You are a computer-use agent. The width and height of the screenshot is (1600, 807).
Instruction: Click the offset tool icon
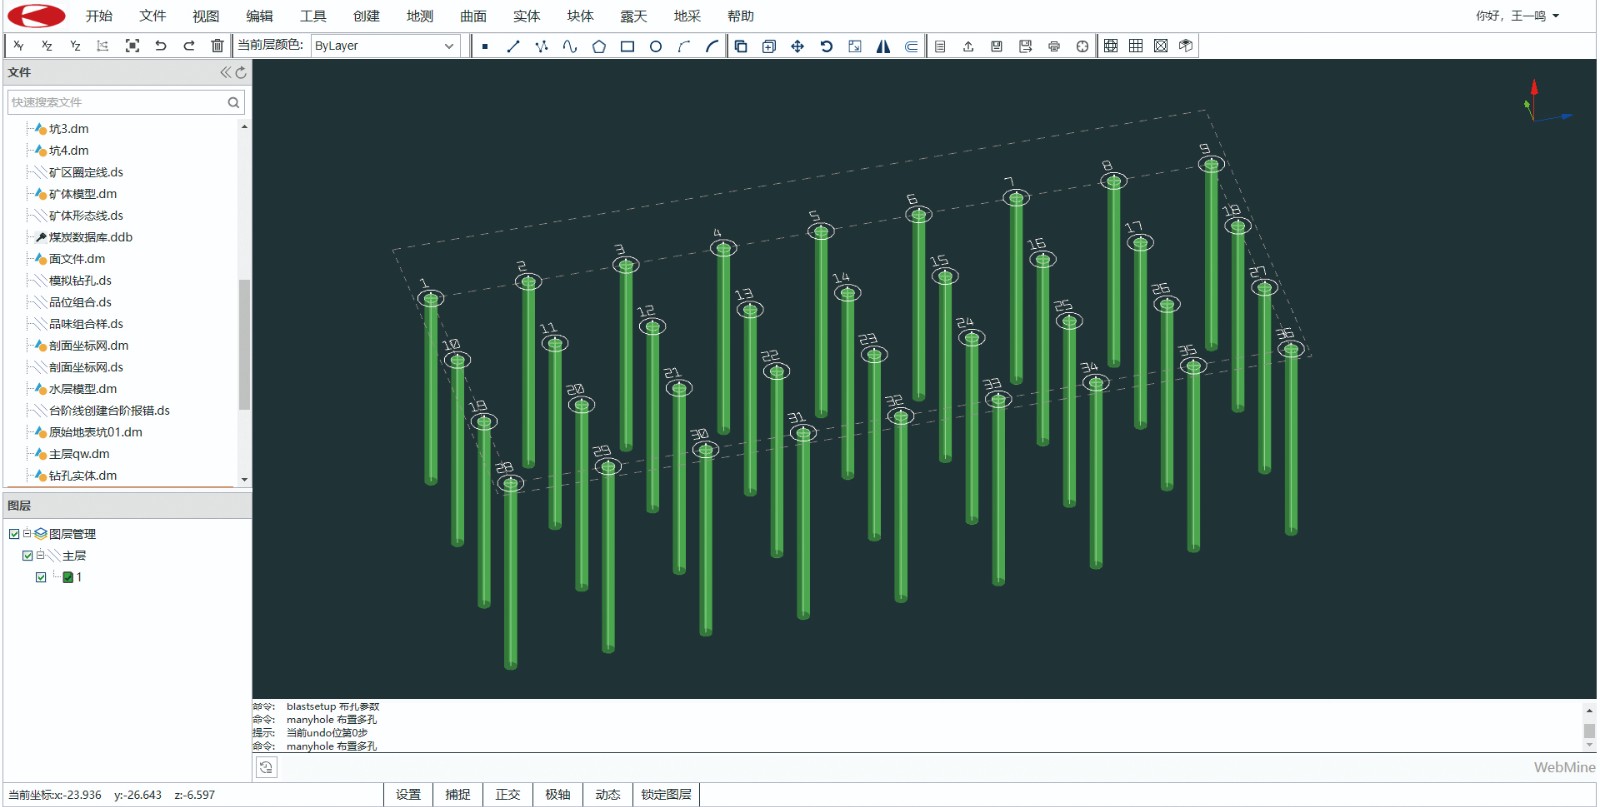911,46
